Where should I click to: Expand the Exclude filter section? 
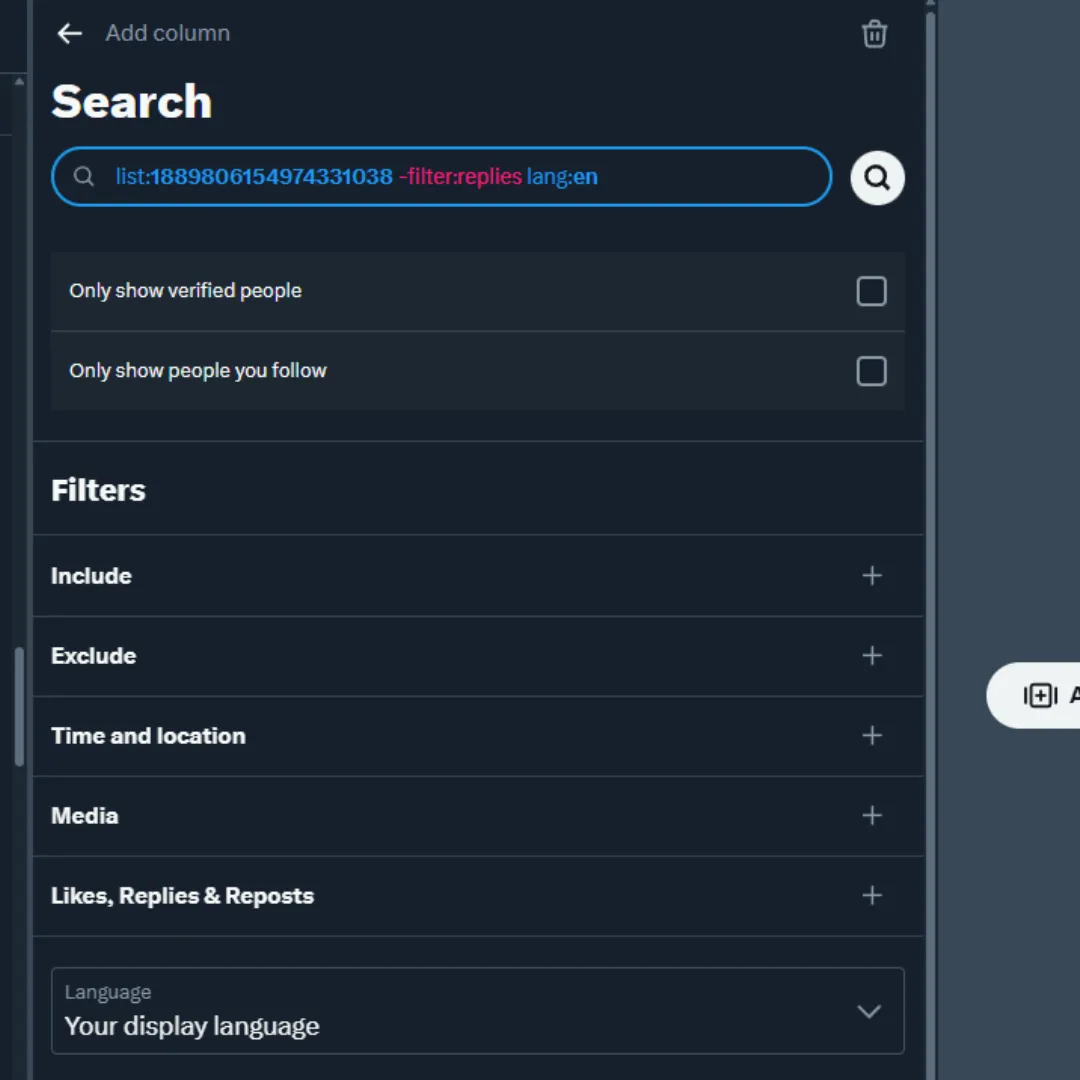pyautogui.click(x=871, y=656)
